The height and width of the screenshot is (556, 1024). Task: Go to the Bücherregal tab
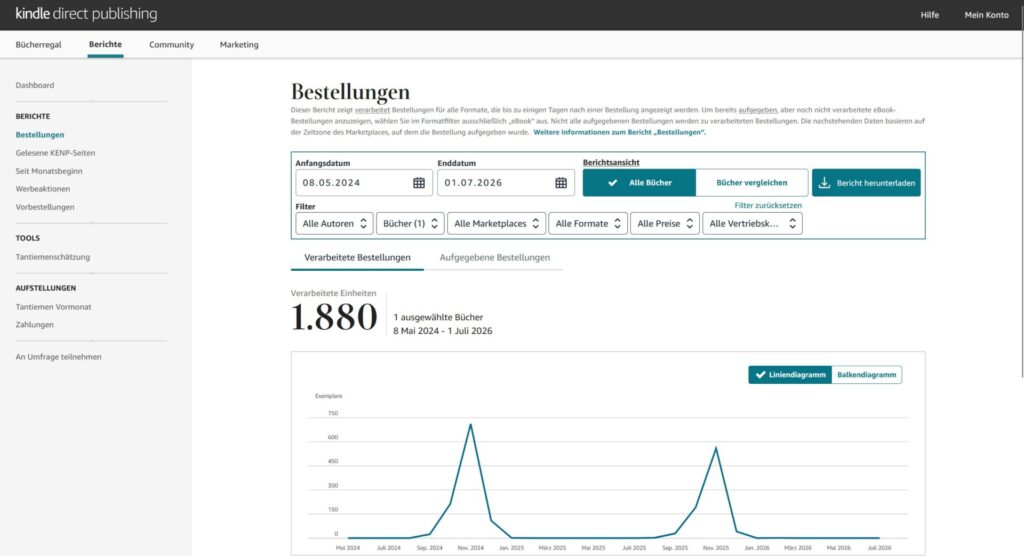(x=39, y=44)
